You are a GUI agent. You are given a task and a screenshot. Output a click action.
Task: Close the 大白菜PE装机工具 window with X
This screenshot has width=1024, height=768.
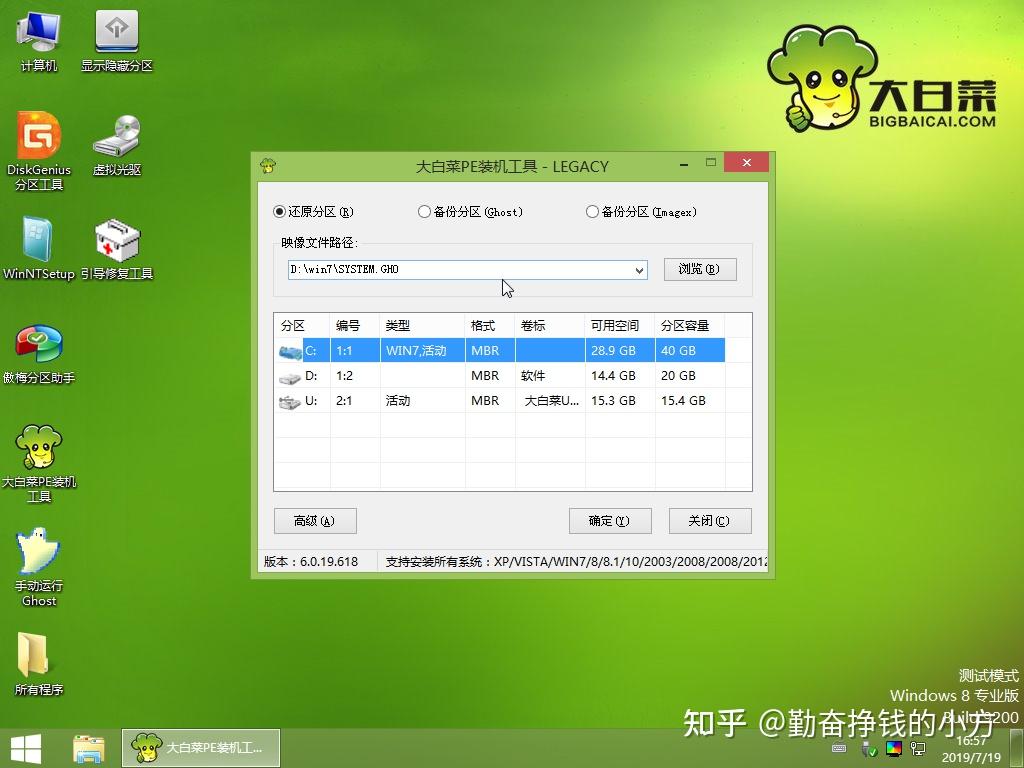click(x=746, y=162)
